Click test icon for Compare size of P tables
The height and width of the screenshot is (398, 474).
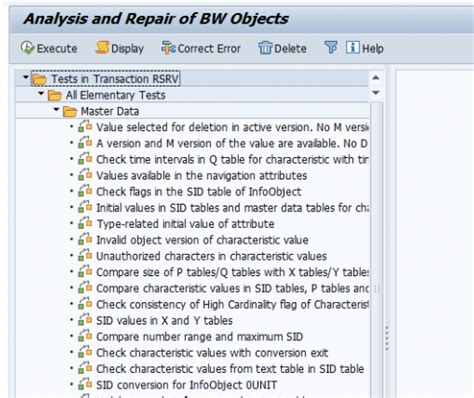point(85,271)
